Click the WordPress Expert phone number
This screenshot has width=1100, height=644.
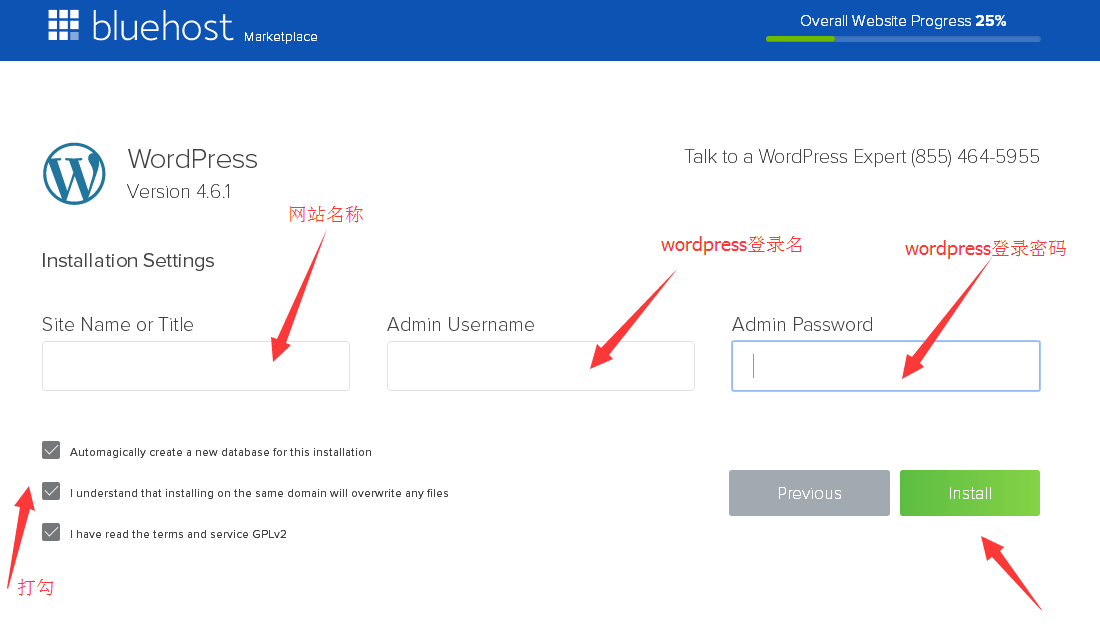975,156
